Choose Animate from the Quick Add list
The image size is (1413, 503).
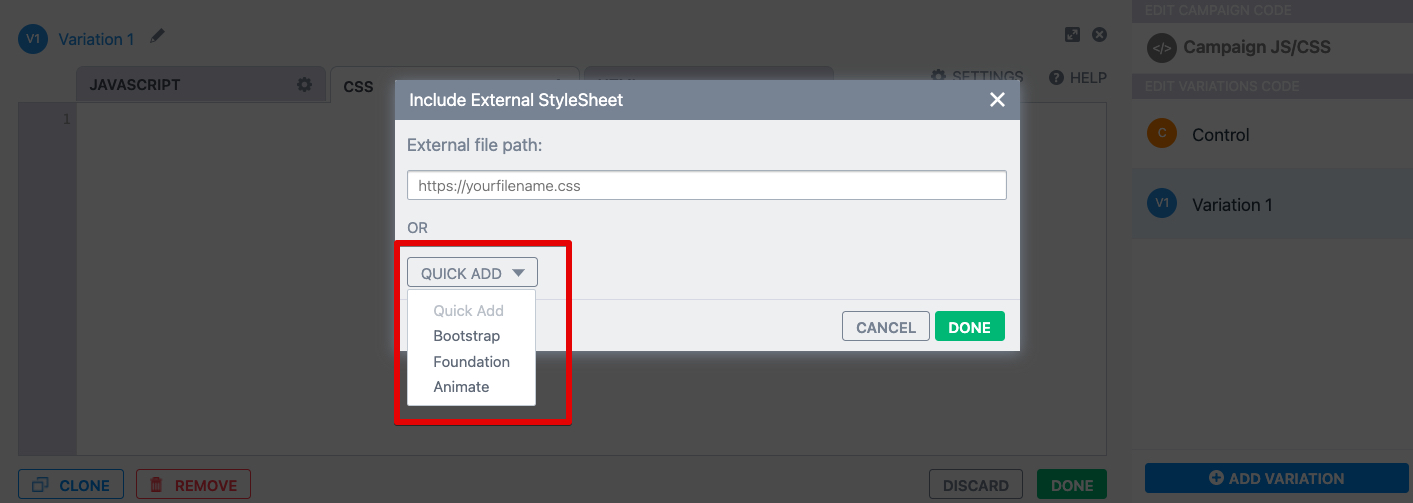pos(461,387)
